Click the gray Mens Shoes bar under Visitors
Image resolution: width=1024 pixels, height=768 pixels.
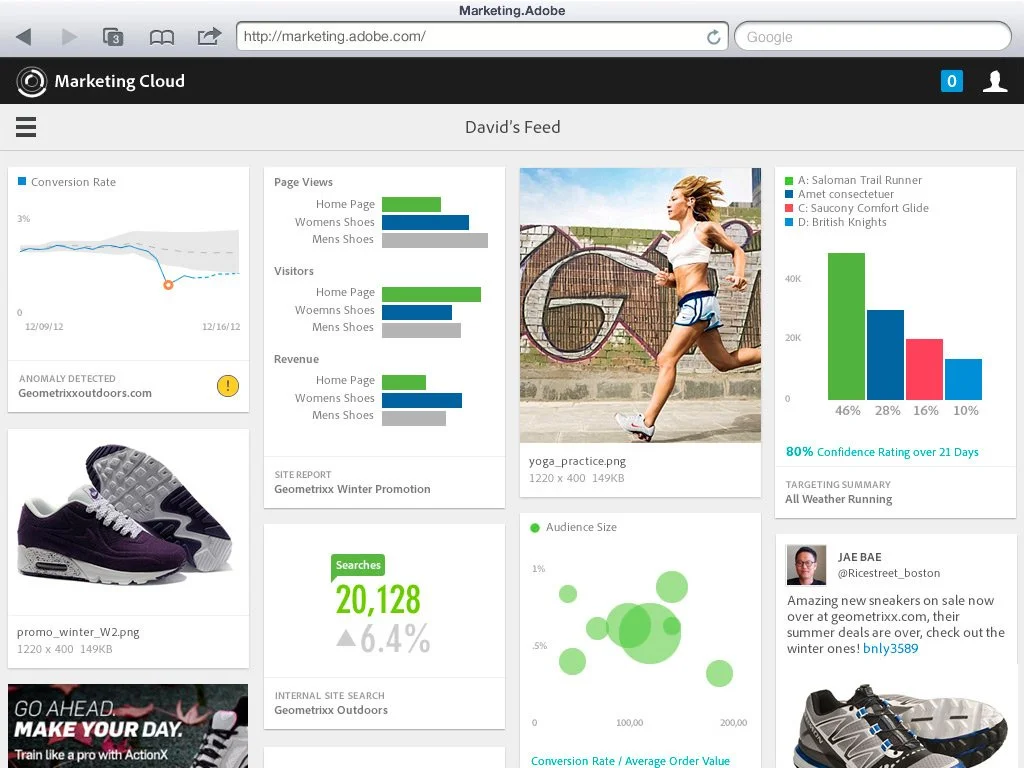(421, 330)
